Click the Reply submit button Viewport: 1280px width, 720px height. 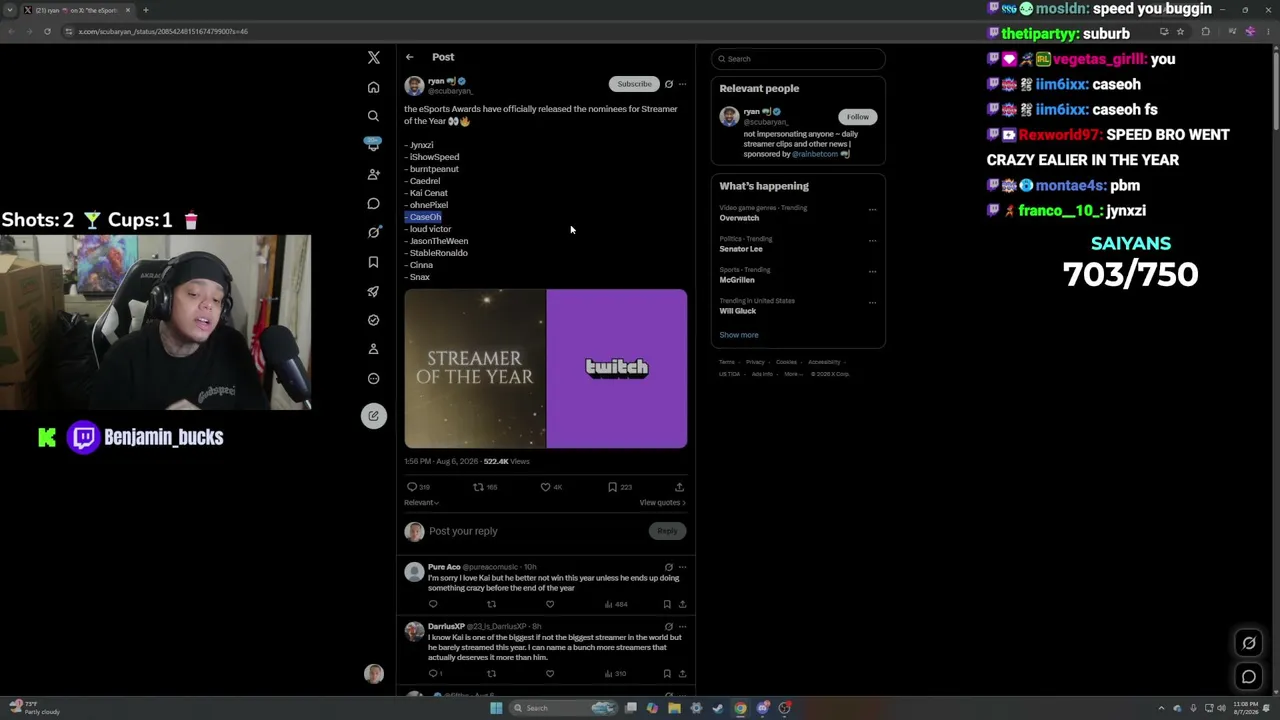[667, 531]
